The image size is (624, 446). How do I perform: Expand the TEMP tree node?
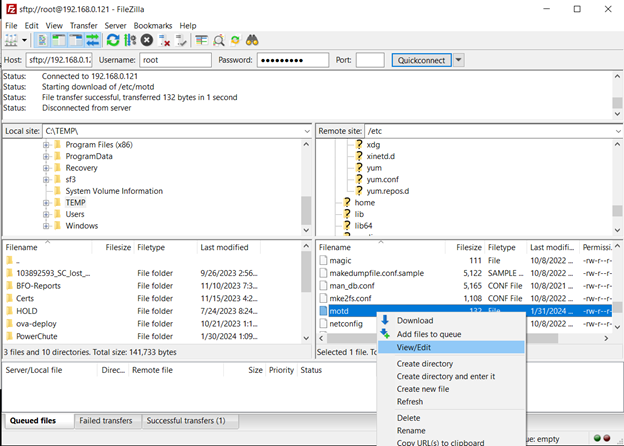(x=46, y=203)
